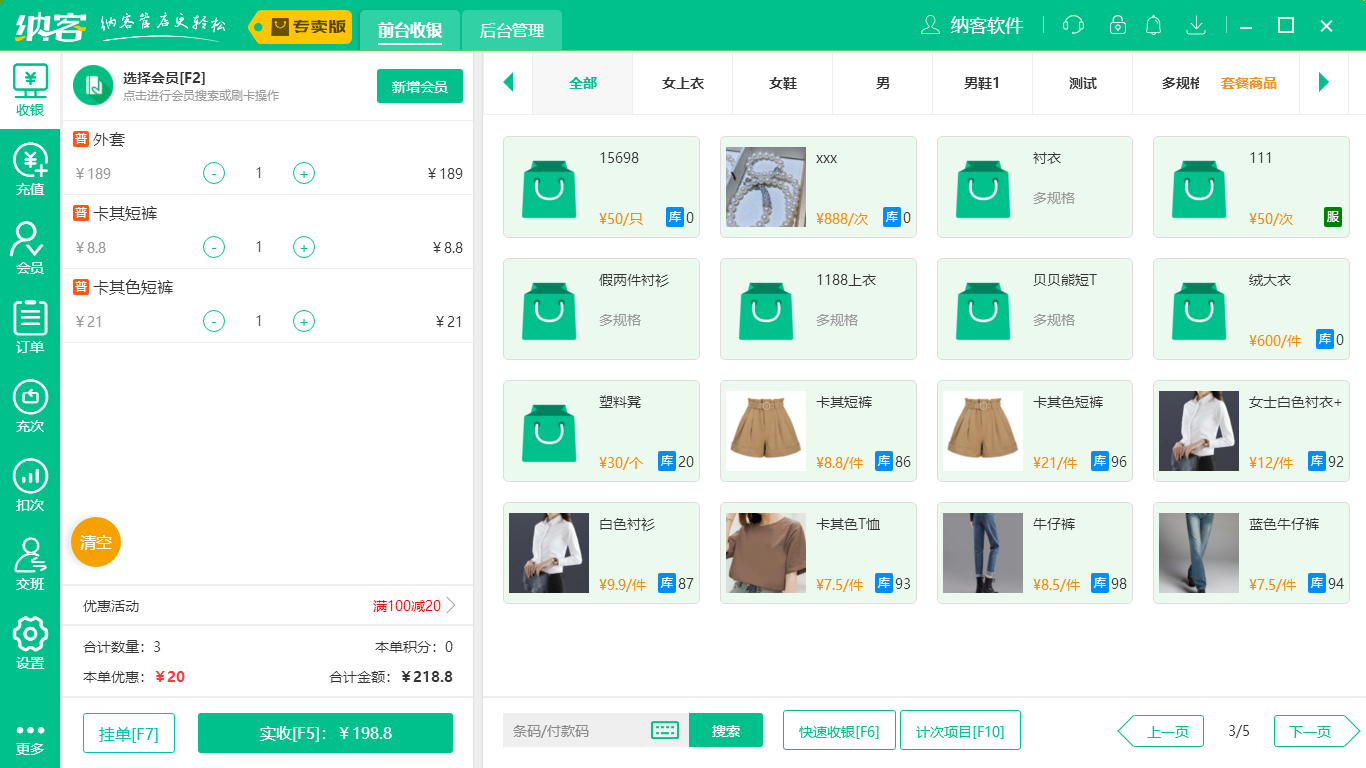The image size is (1366, 768).
Task: Switch to the 后台管理 tab
Action: (x=510, y=31)
